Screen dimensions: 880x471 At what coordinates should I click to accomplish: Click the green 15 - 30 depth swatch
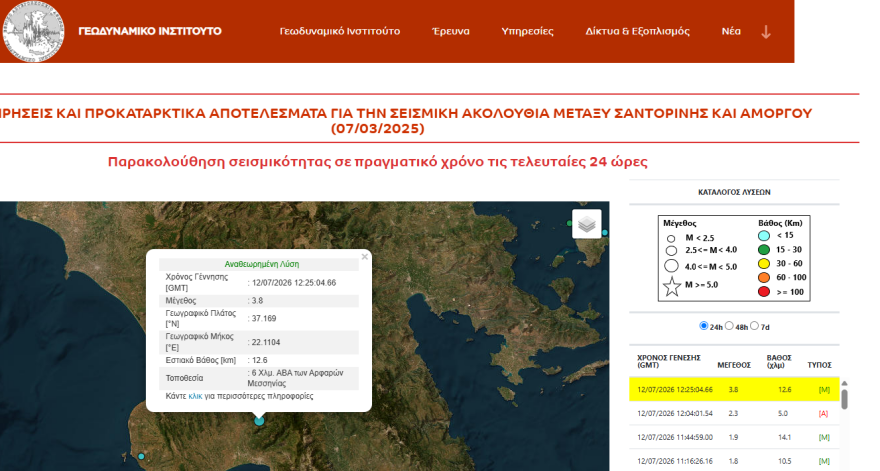point(764,250)
